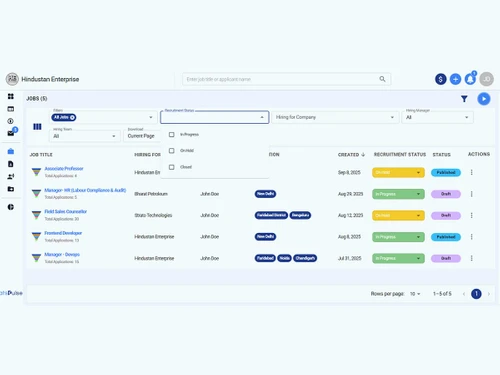Click the Hindustan Enterprise company logo
Image resolution: width=500 pixels, height=375 pixels.
click(12, 79)
